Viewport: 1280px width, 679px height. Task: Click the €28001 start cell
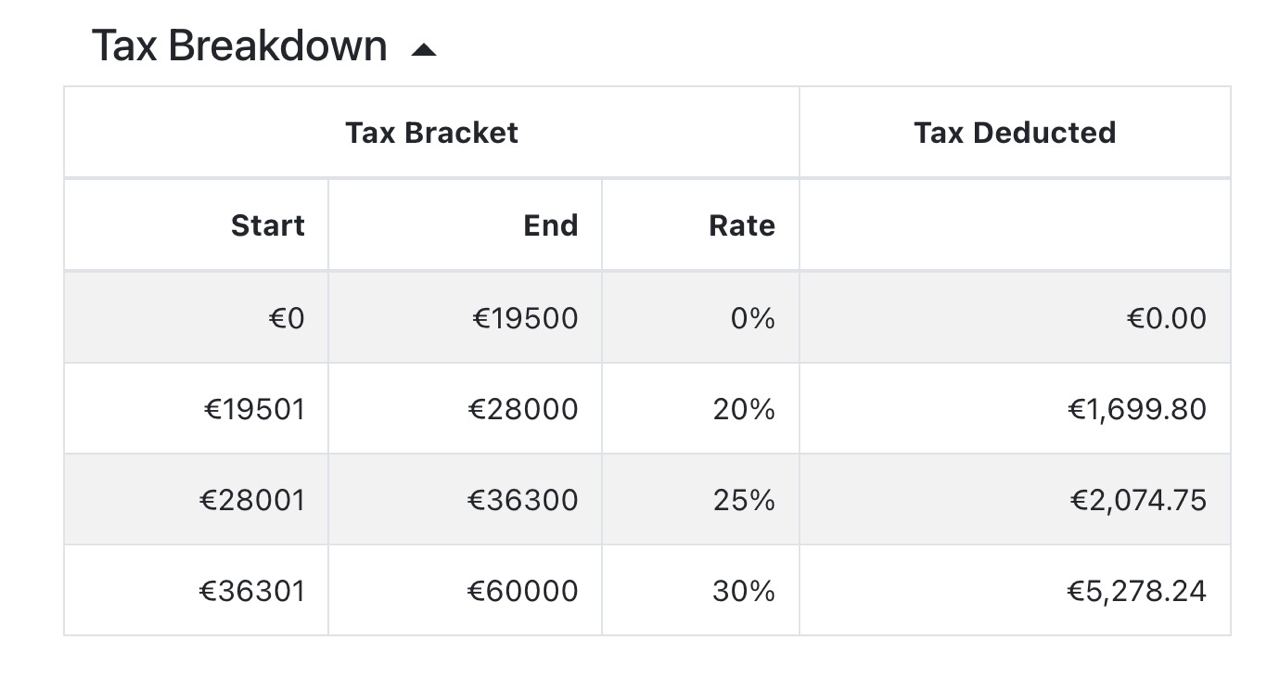pyautogui.click(x=252, y=500)
